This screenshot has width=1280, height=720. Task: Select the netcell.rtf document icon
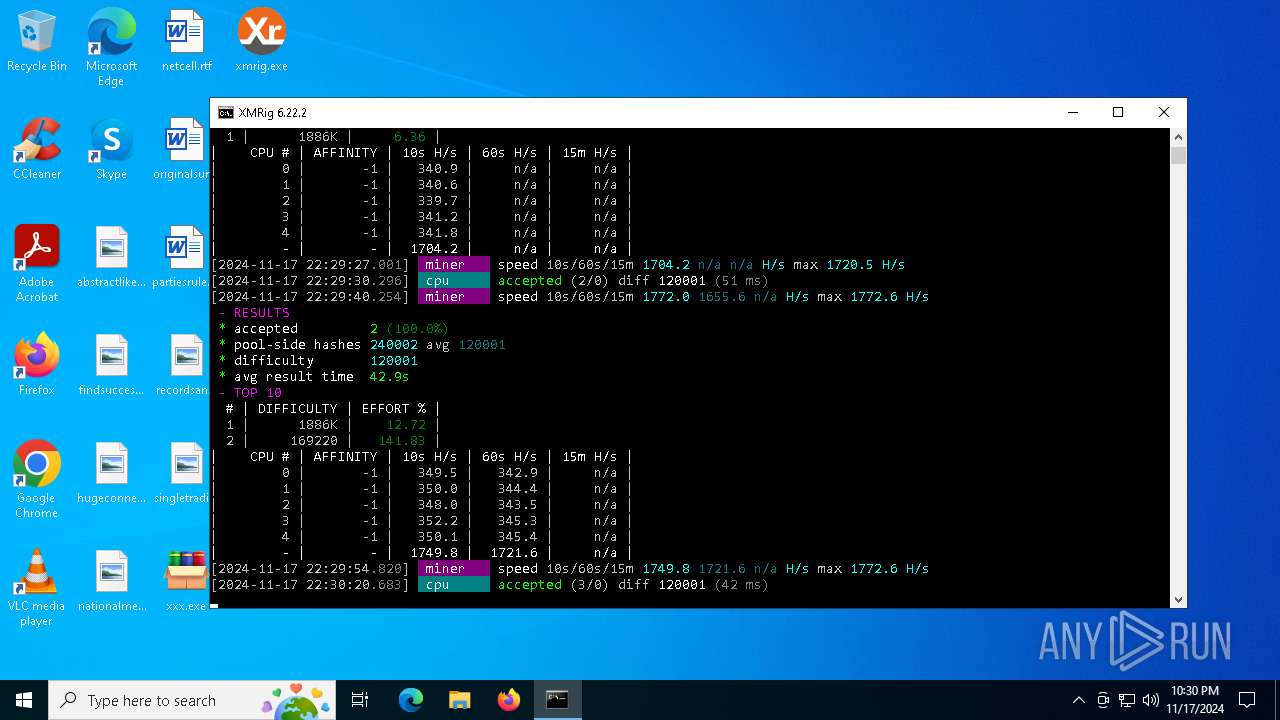tap(186, 42)
